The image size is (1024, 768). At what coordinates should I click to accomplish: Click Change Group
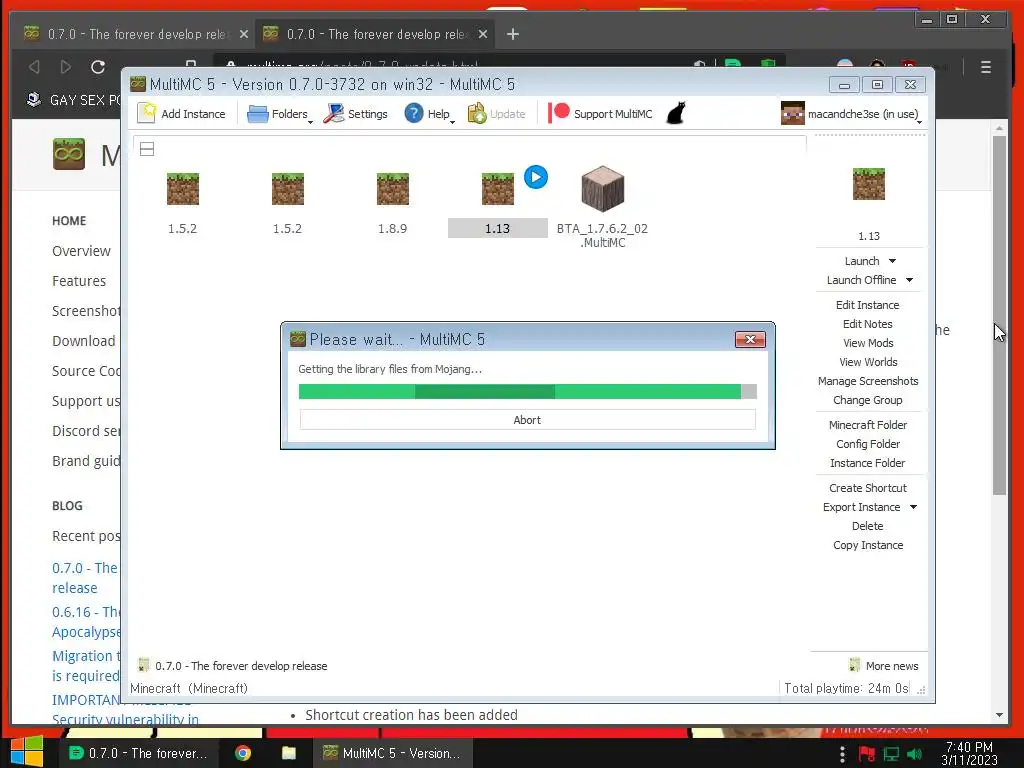(x=867, y=400)
